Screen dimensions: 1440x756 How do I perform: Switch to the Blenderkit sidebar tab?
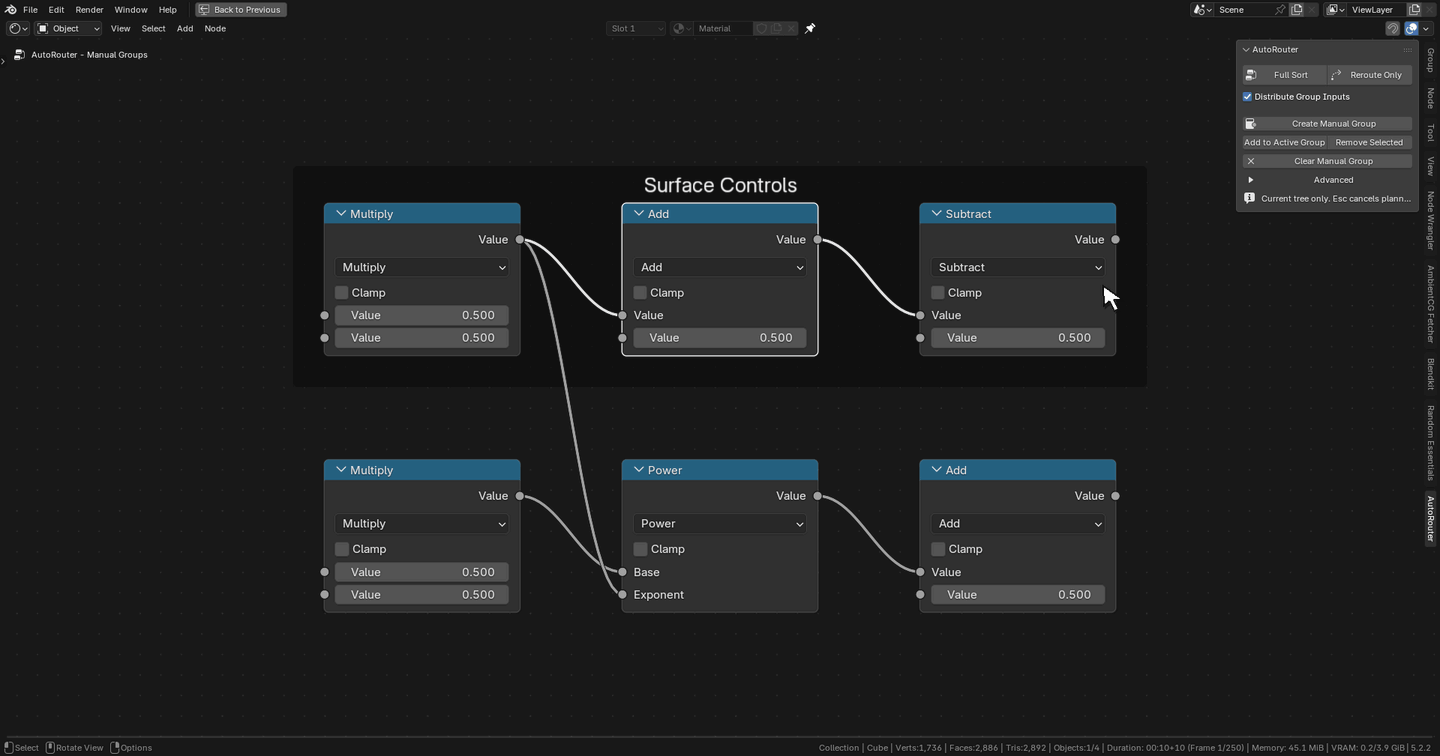pos(1430,374)
